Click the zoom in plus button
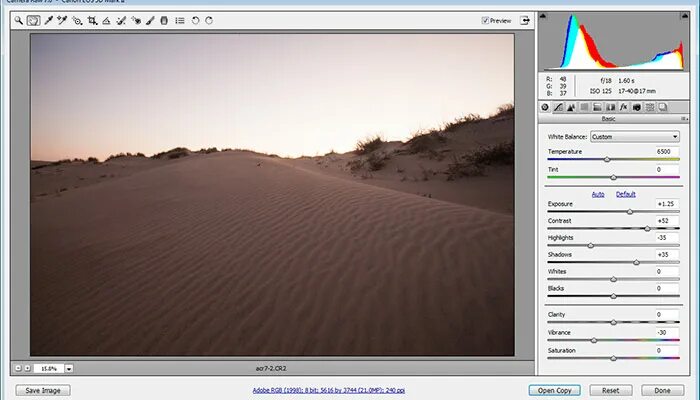The image size is (700, 400). coord(27,368)
